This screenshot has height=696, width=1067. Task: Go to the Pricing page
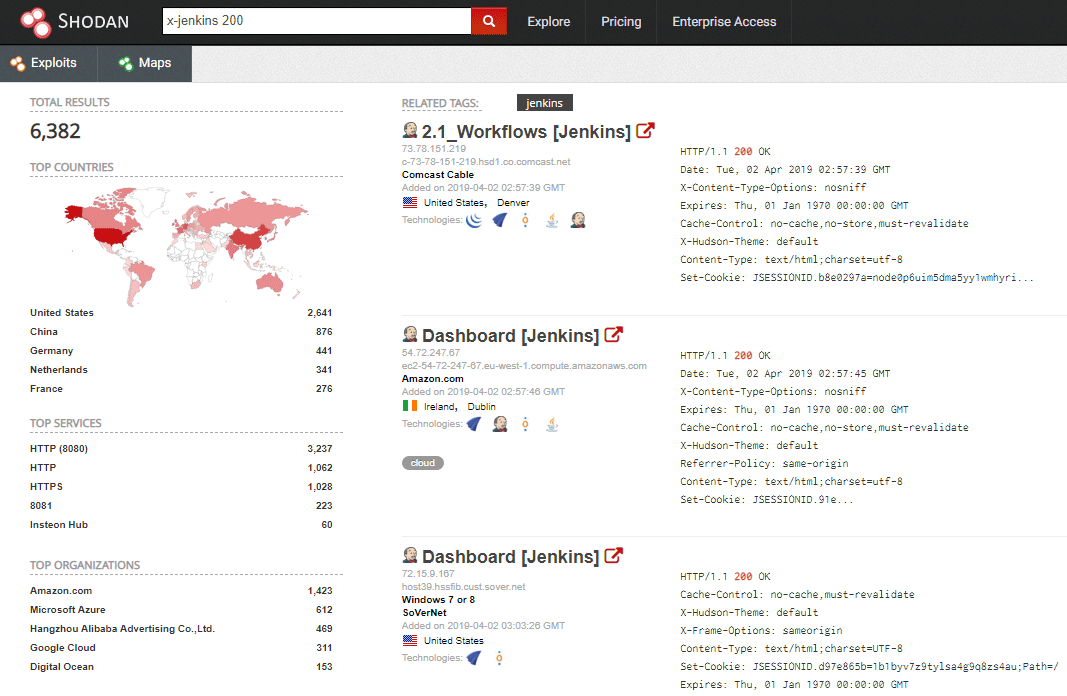(x=621, y=22)
